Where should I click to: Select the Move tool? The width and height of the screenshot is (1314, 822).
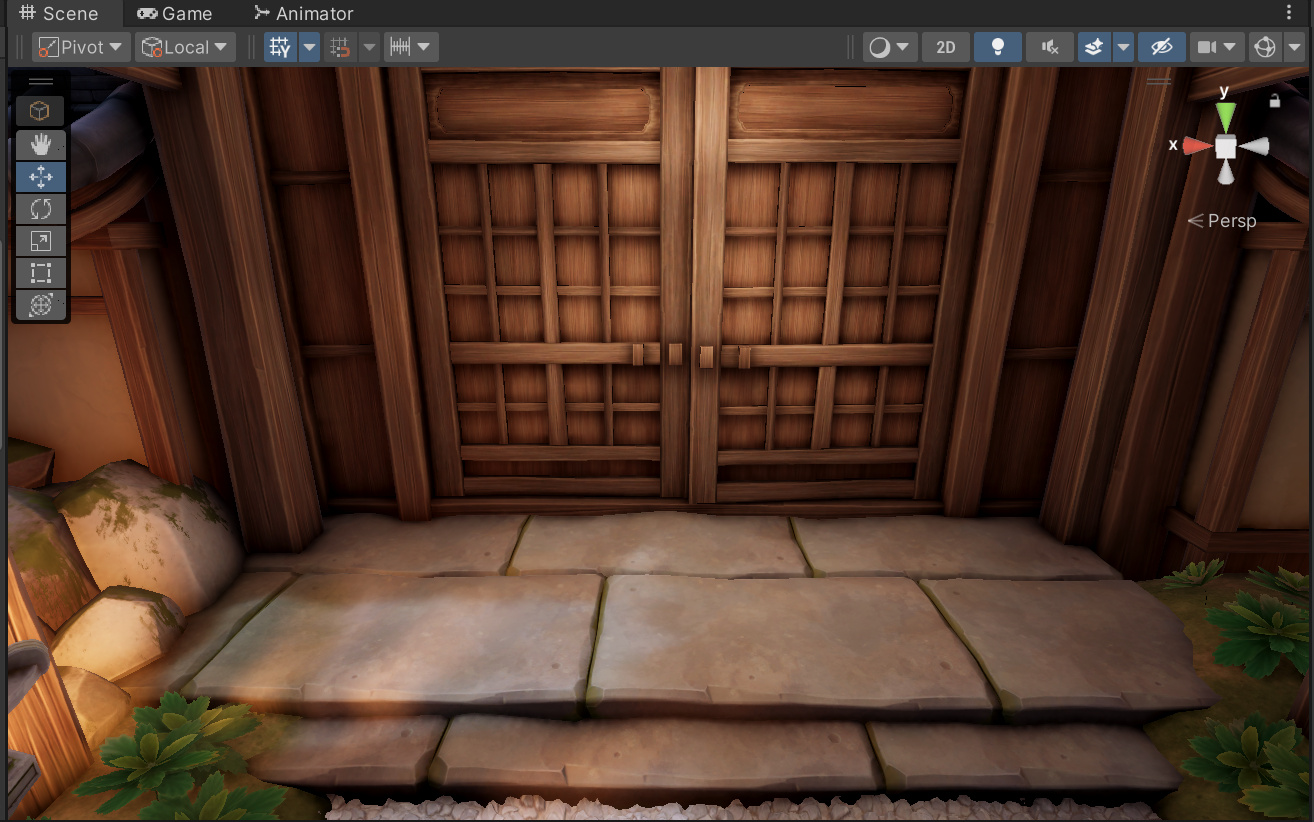click(x=40, y=177)
